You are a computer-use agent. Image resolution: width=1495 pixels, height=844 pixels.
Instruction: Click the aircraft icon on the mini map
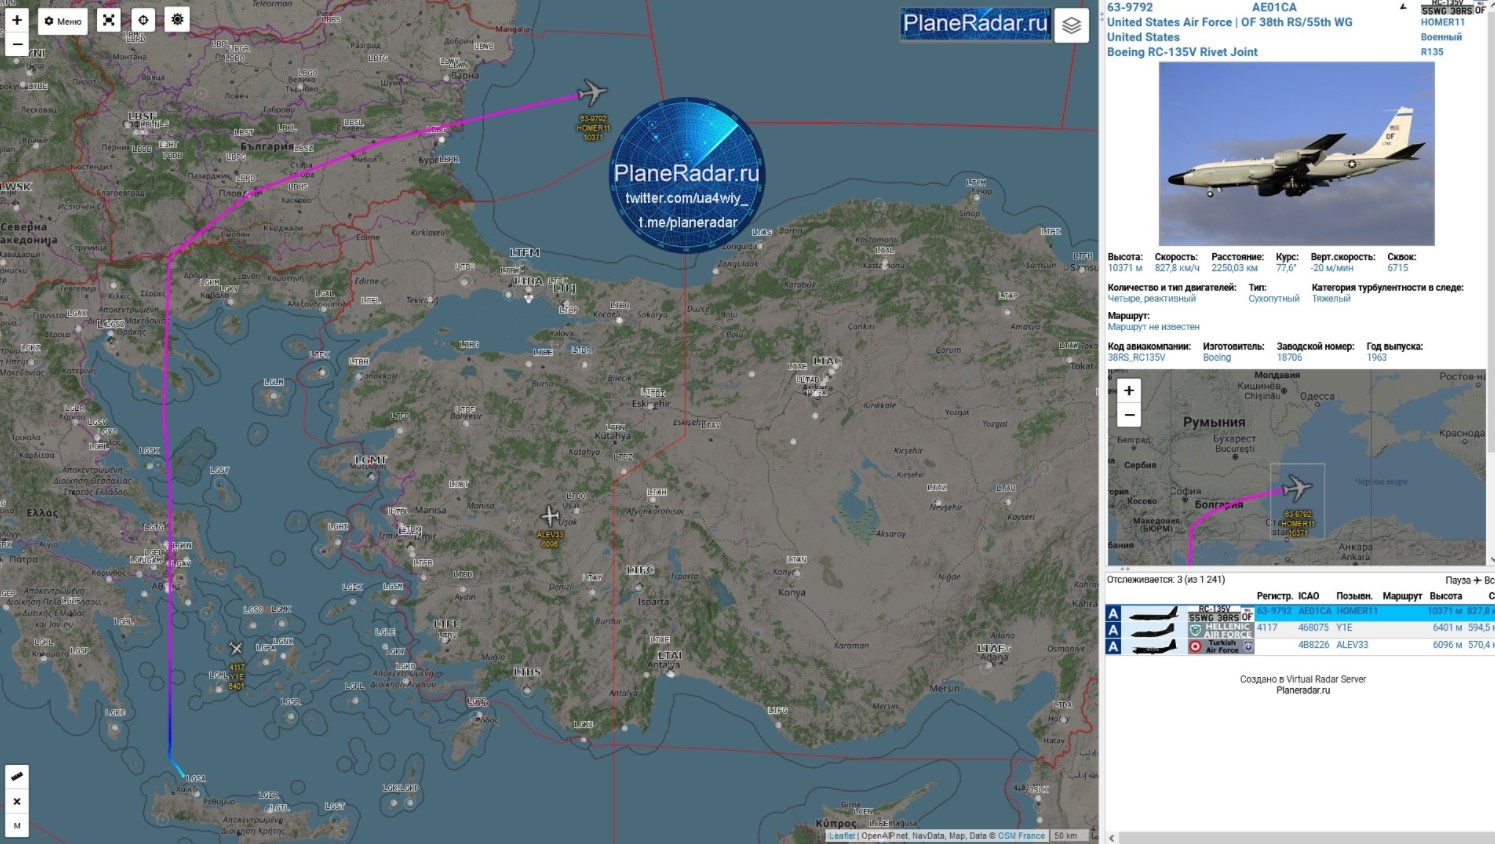[x=1297, y=488]
